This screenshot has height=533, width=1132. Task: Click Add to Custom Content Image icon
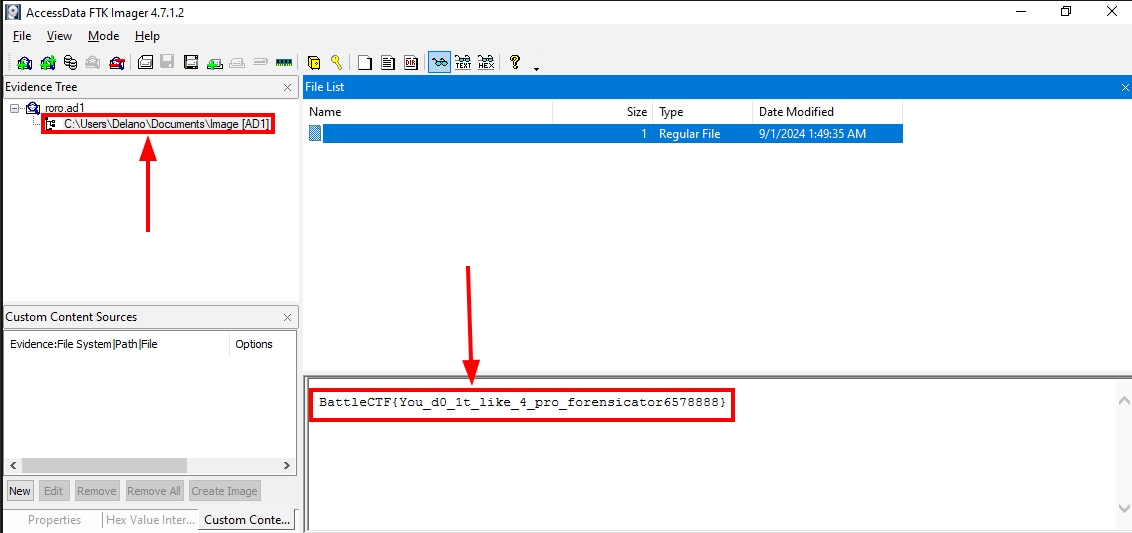click(214, 63)
